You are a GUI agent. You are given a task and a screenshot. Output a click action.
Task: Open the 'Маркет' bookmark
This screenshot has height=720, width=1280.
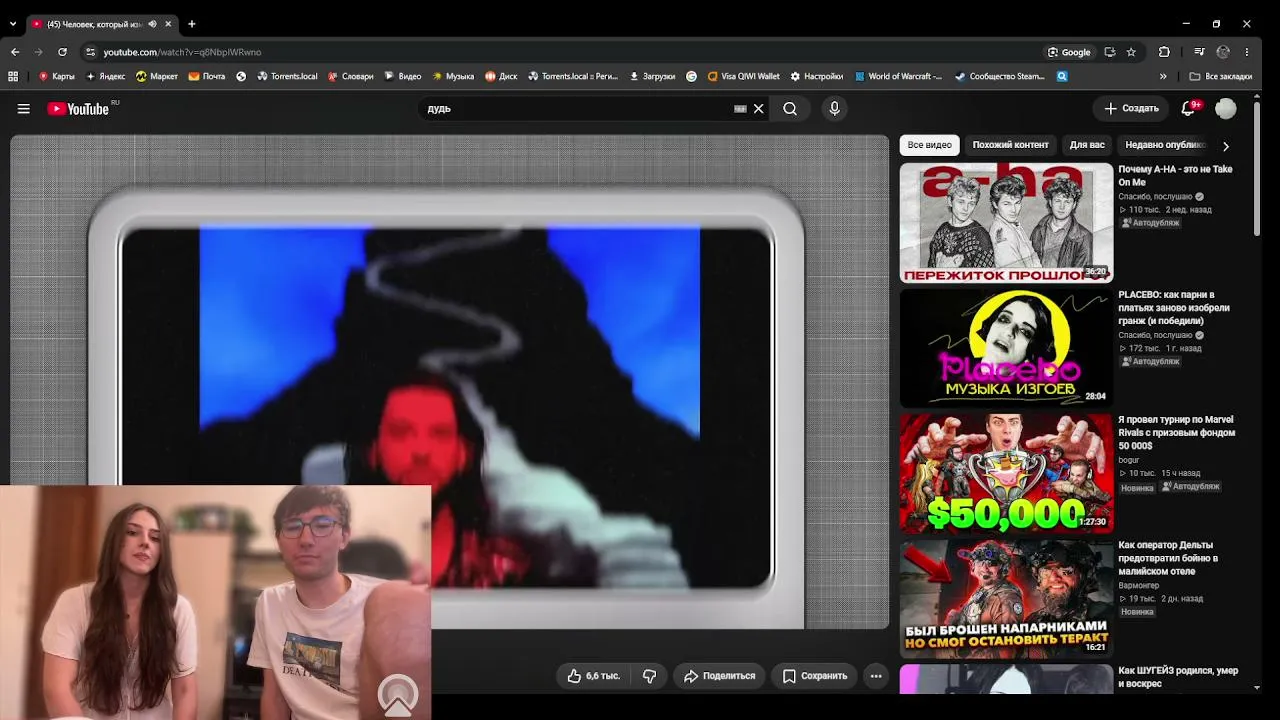pyautogui.click(x=157, y=76)
